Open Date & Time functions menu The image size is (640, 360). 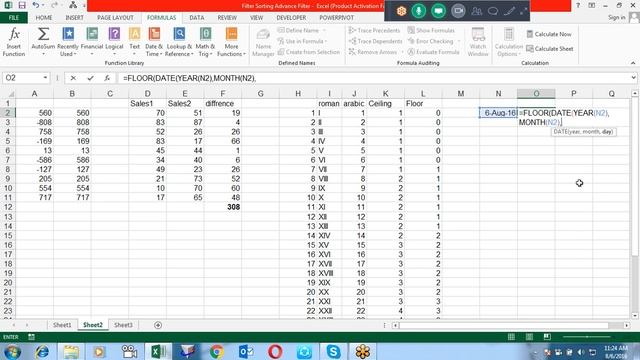click(154, 42)
